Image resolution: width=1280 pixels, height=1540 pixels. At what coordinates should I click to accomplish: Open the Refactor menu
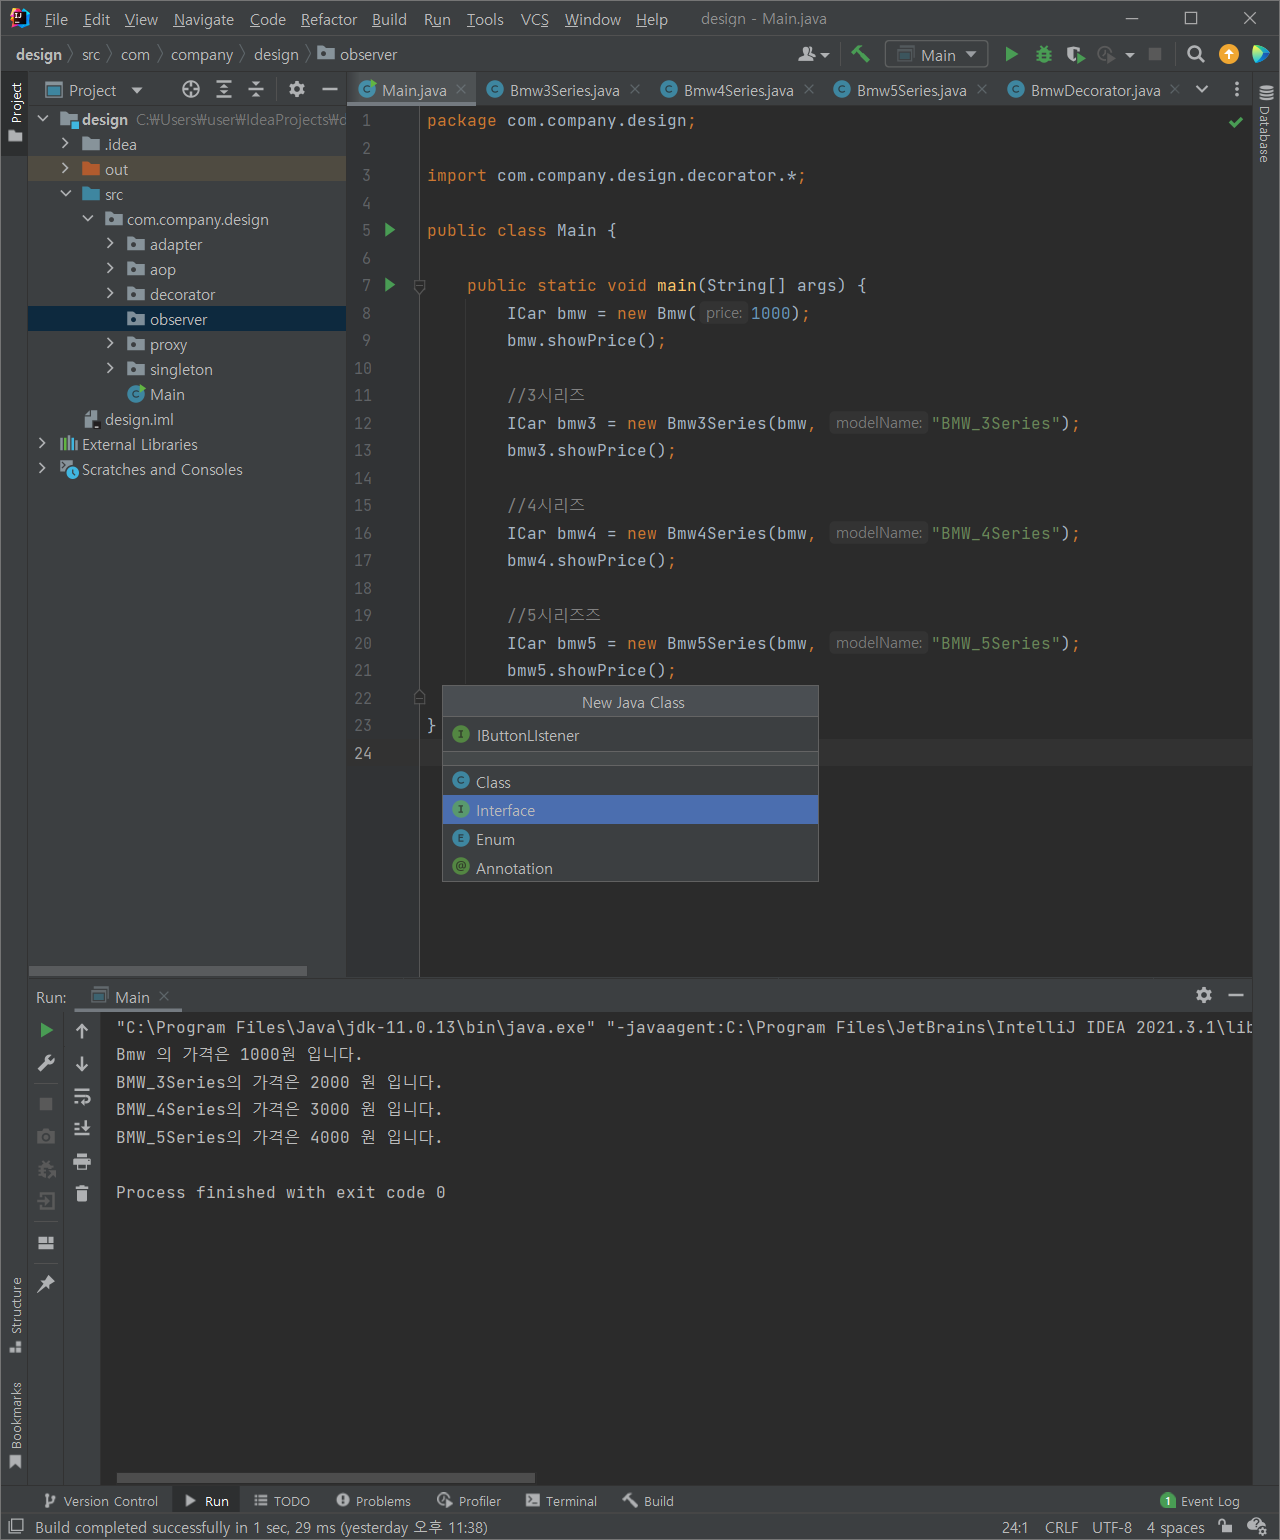[329, 19]
